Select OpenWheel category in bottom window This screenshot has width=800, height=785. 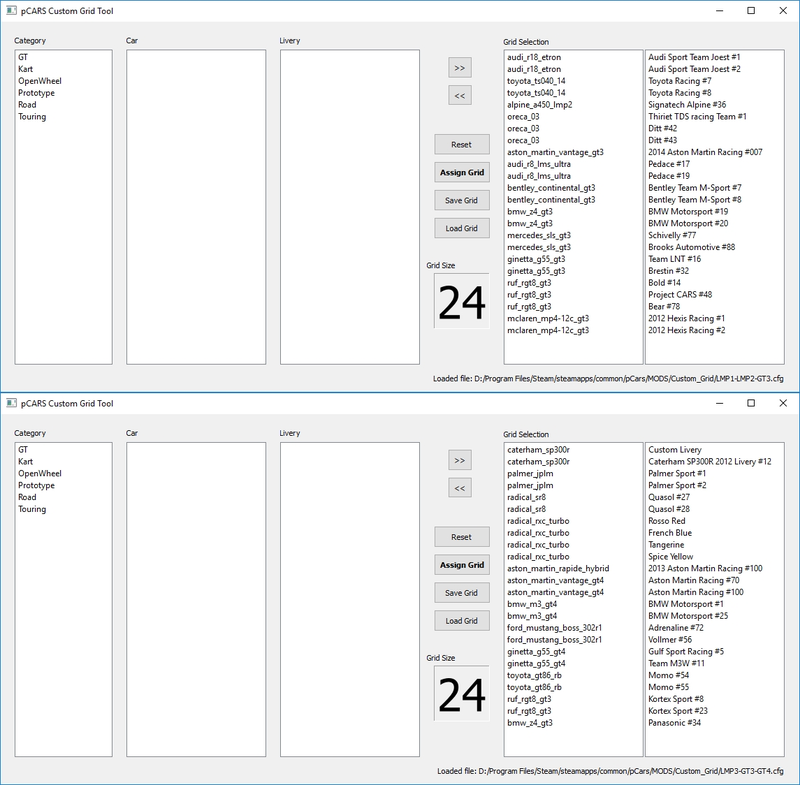click(x=40, y=473)
